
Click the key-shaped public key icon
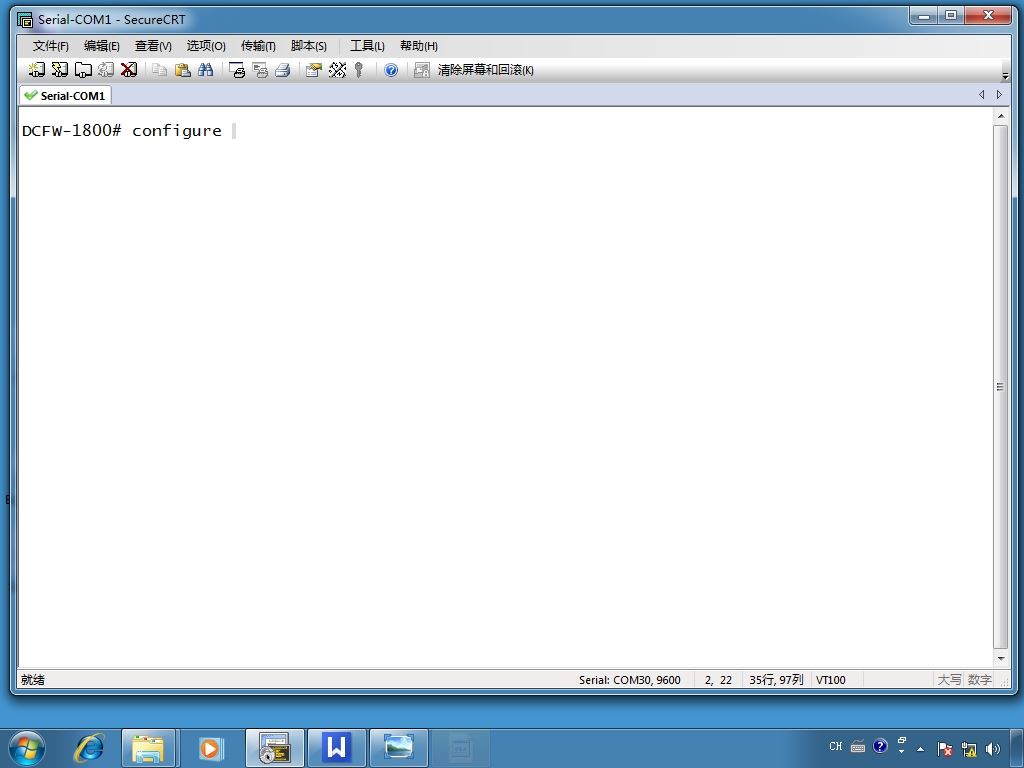point(359,70)
